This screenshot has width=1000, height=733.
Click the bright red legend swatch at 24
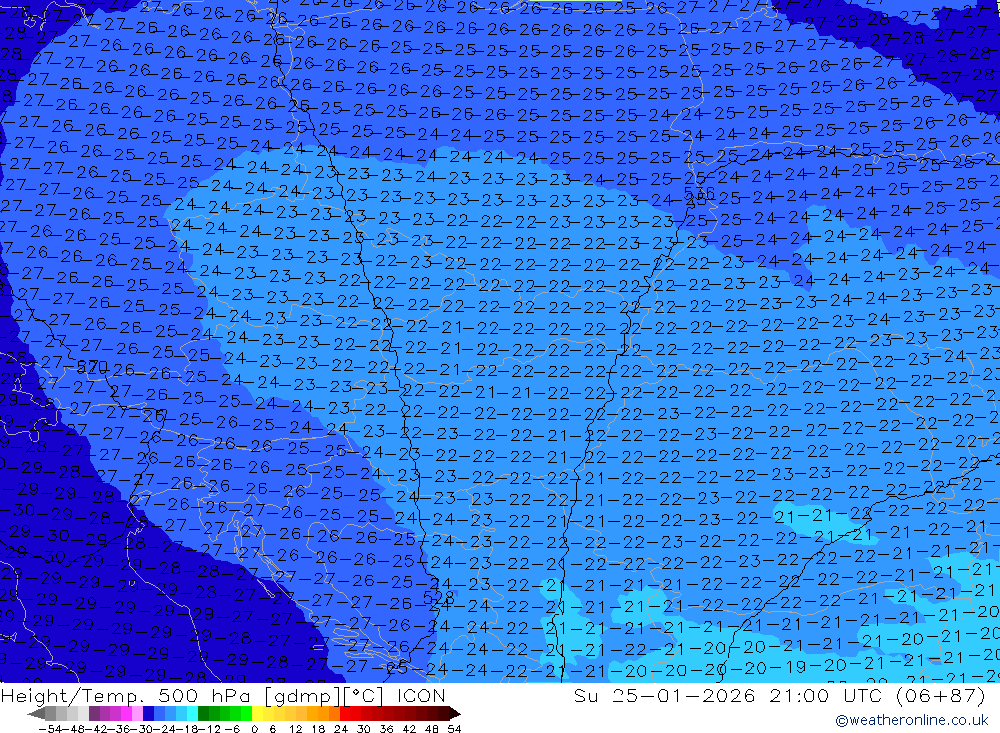[x=345, y=713]
